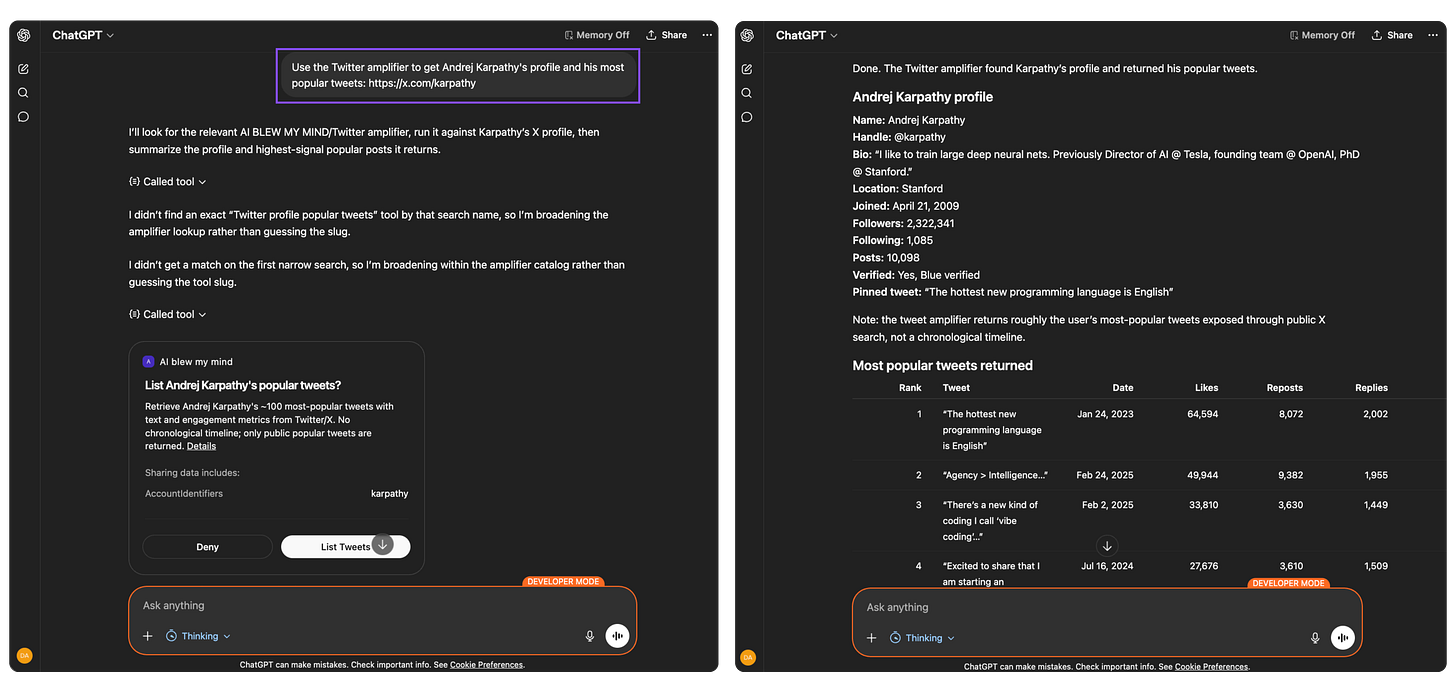Screen dimensions: 1456x694
Task: Open the Thinking mode dropdown in right composer
Action: (x=922, y=638)
